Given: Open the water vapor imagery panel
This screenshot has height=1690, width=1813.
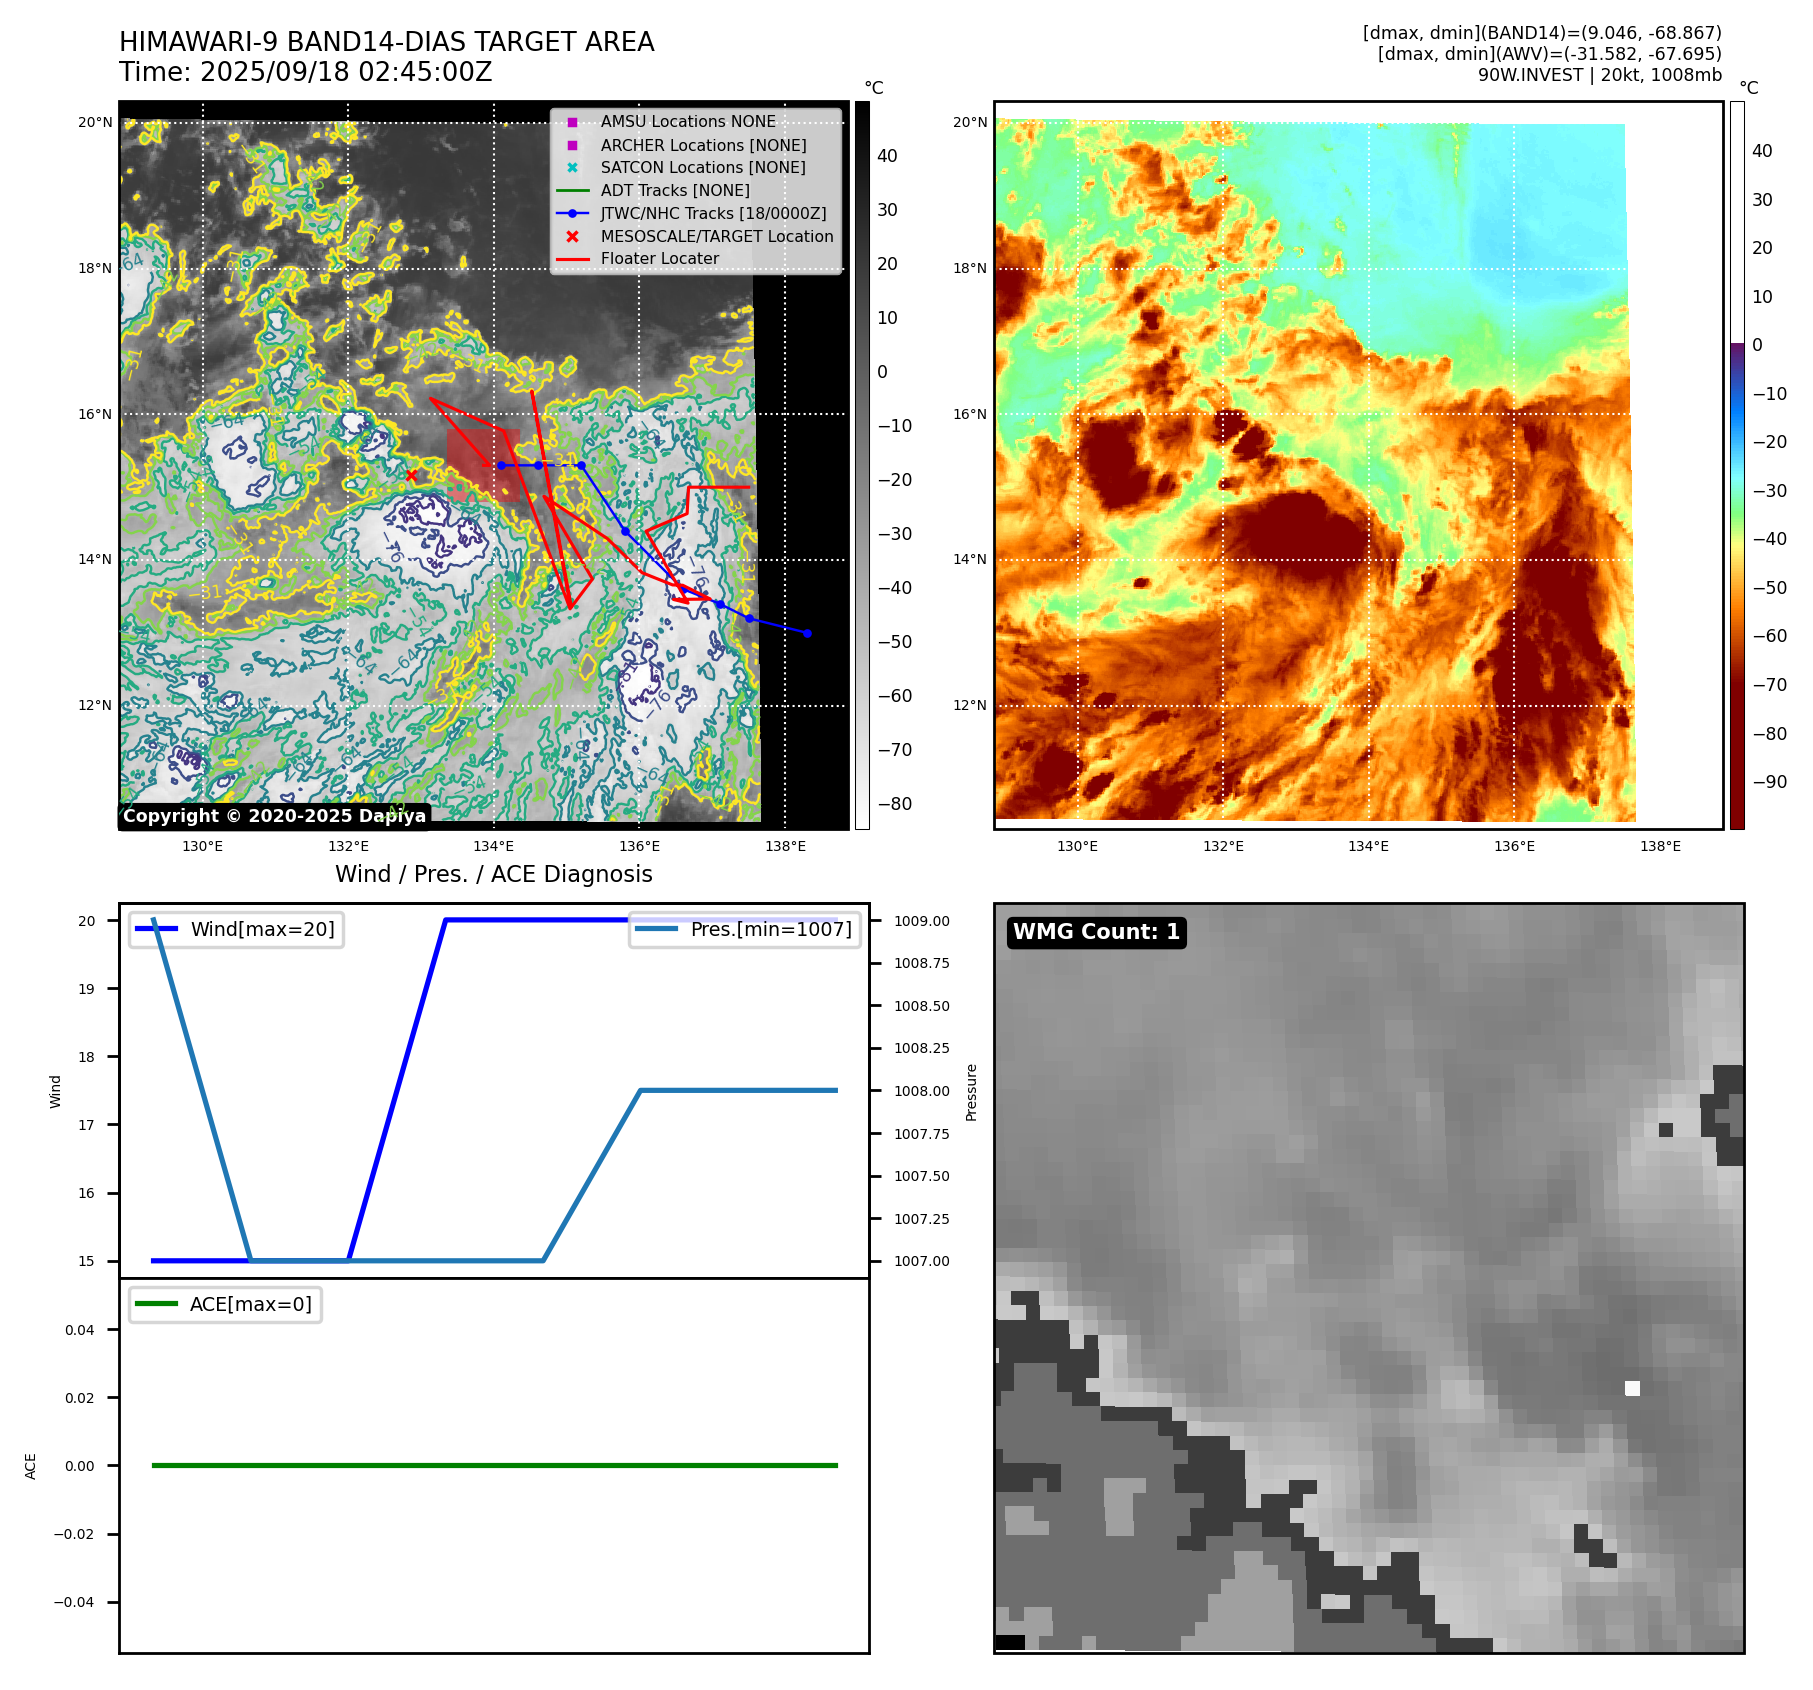Looking at the screenshot, I should [x=1359, y=465].
